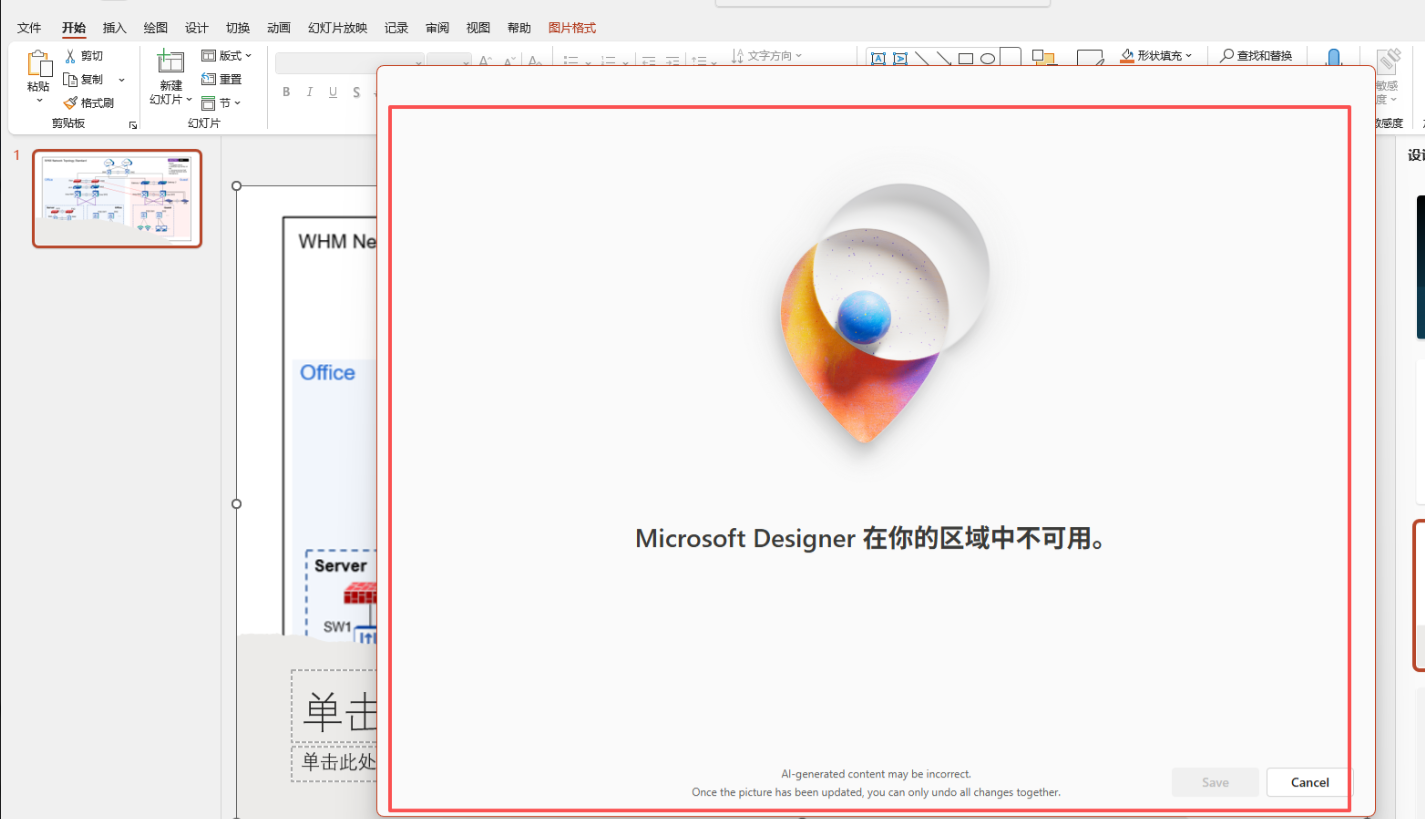The width and height of the screenshot is (1425, 819).
Task: Click the New Slide (新建幻灯片) icon
Action: (x=171, y=62)
